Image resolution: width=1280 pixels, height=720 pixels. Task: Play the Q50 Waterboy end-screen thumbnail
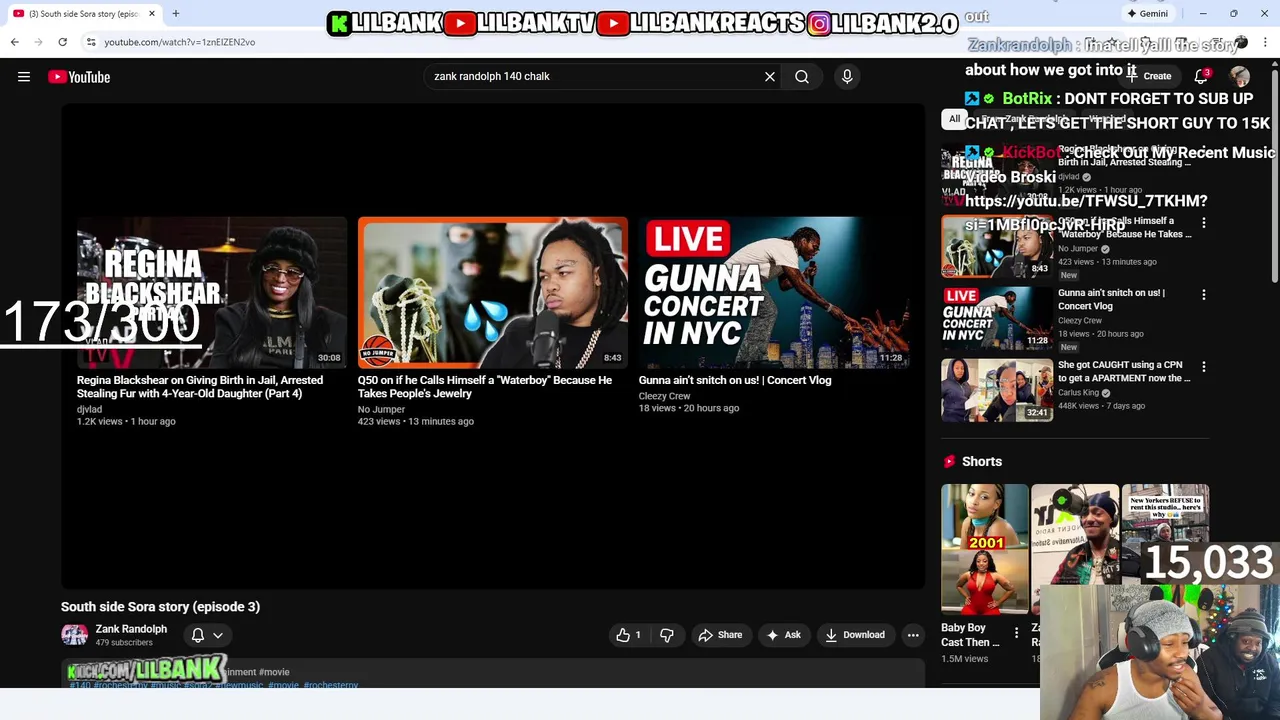tap(493, 293)
